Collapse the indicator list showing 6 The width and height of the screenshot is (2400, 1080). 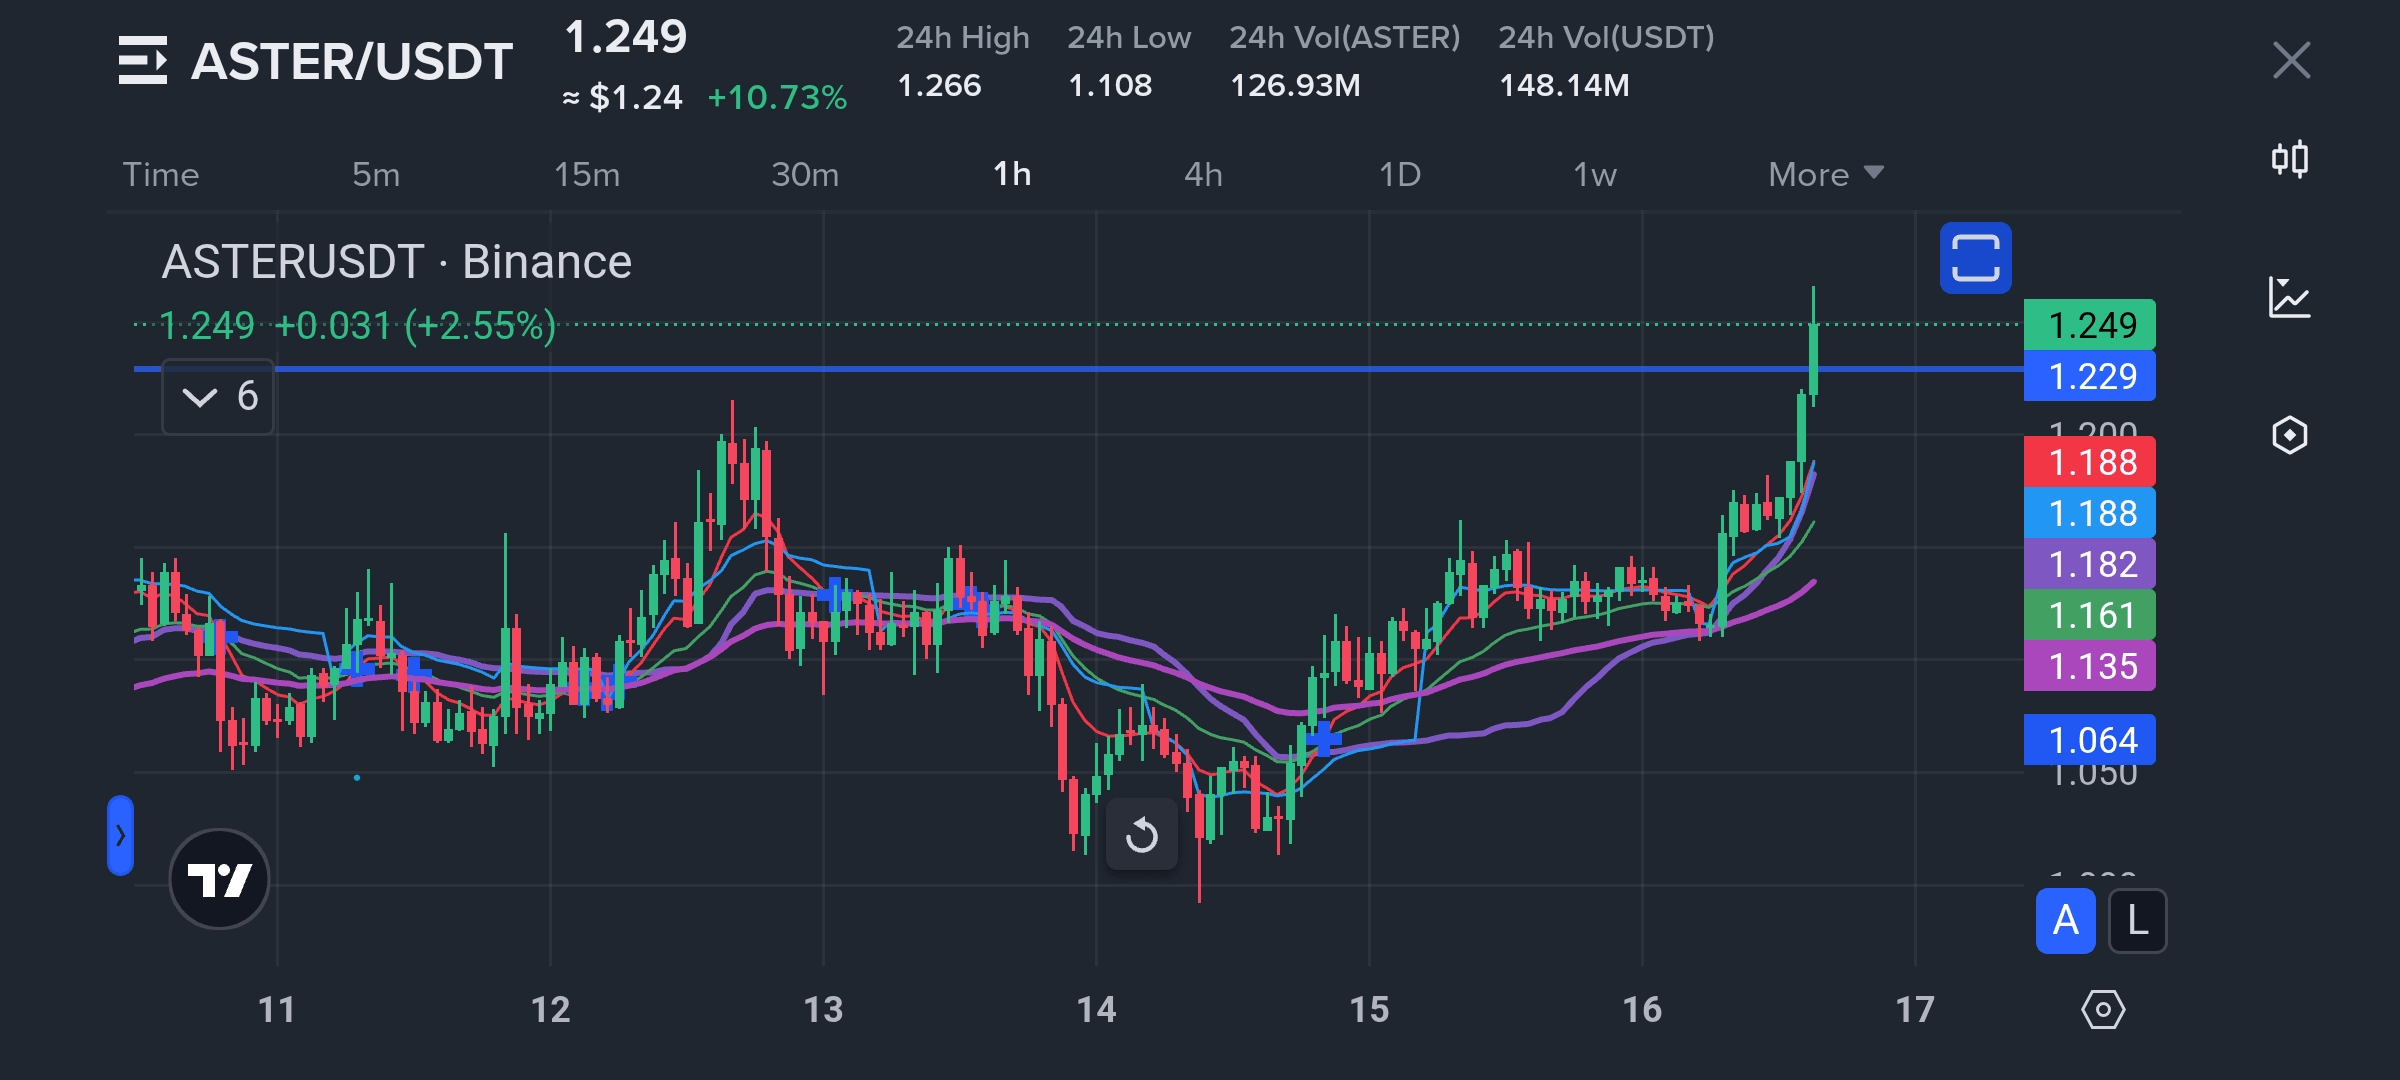218,397
